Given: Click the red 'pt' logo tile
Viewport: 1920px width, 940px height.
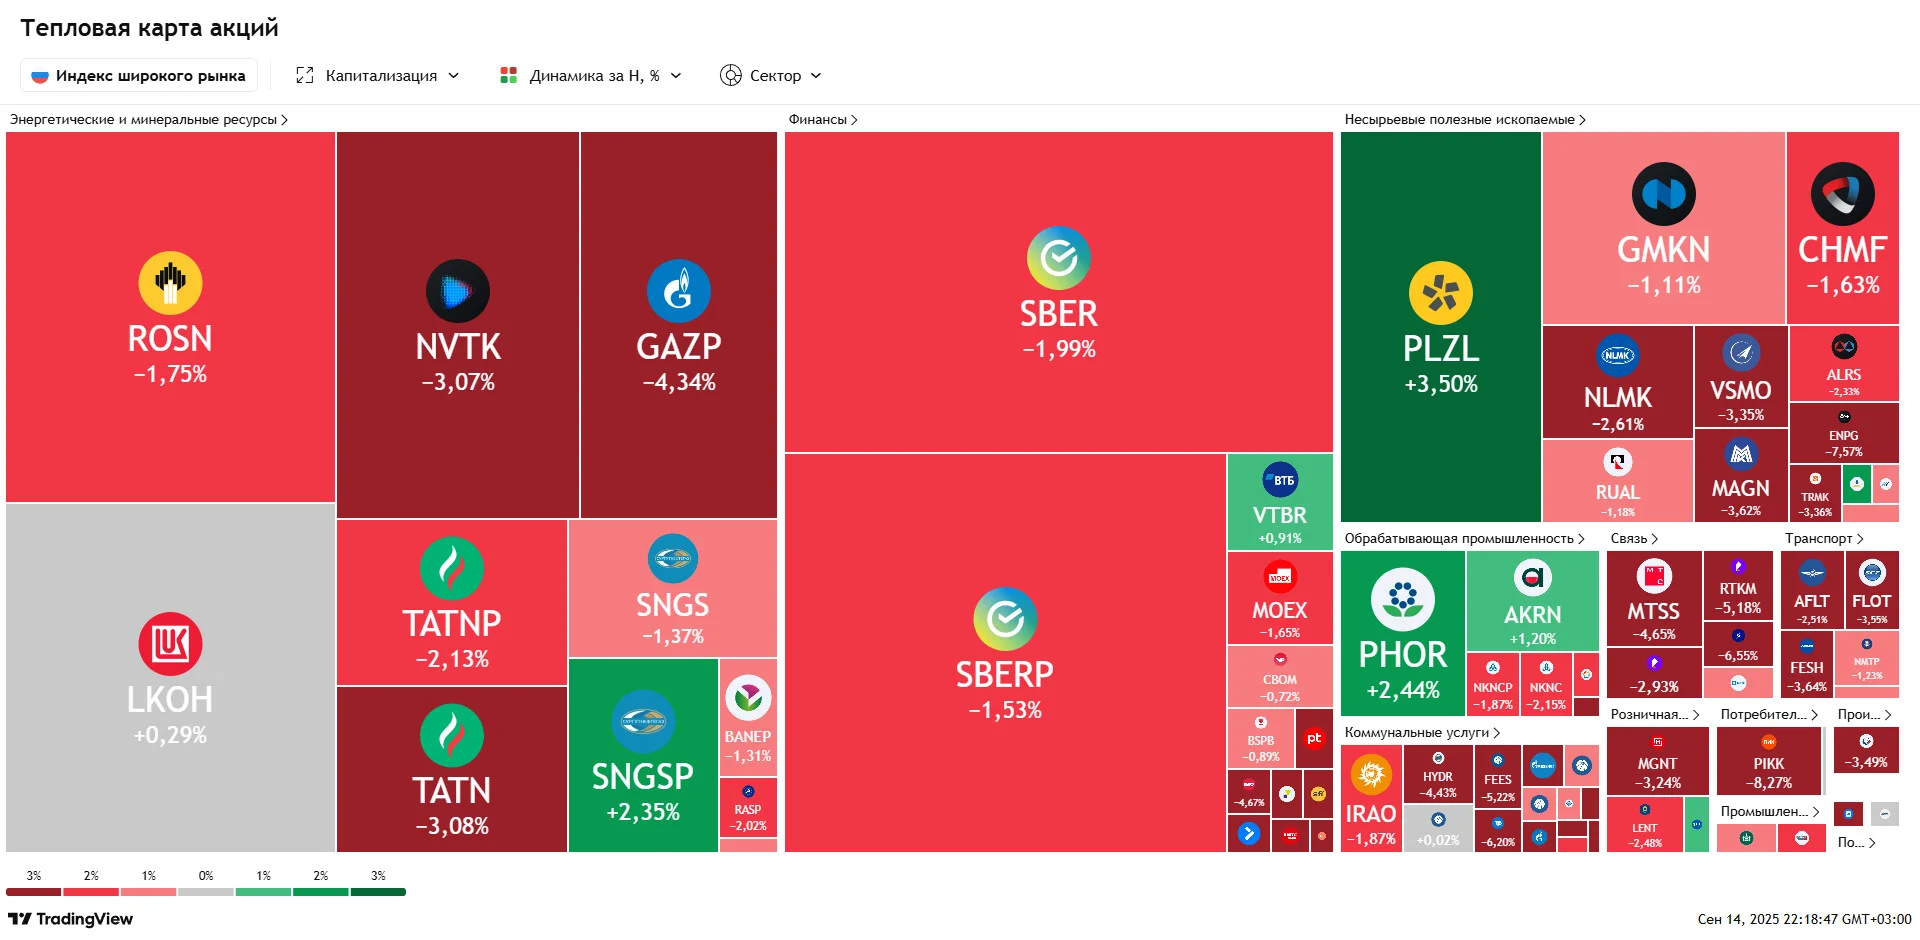Looking at the screenshot, I should pos(1314,738).
